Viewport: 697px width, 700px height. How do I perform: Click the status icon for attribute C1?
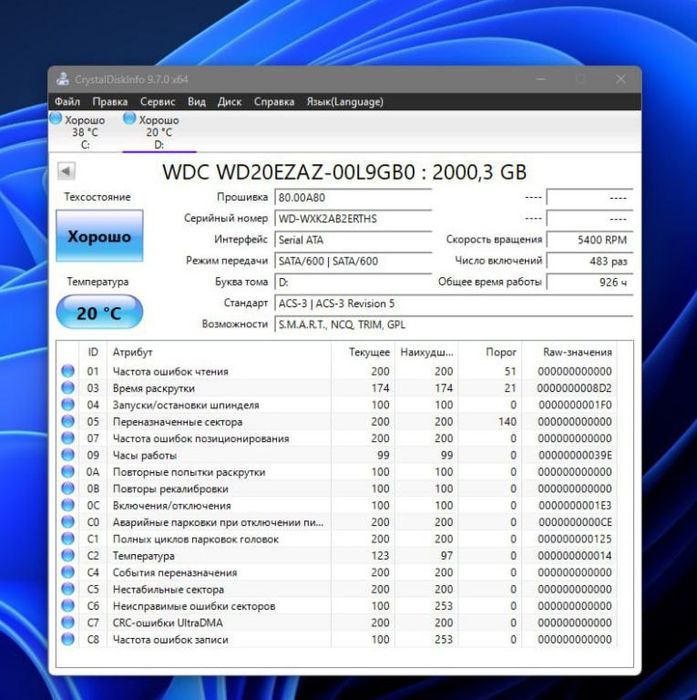[68, 538]
